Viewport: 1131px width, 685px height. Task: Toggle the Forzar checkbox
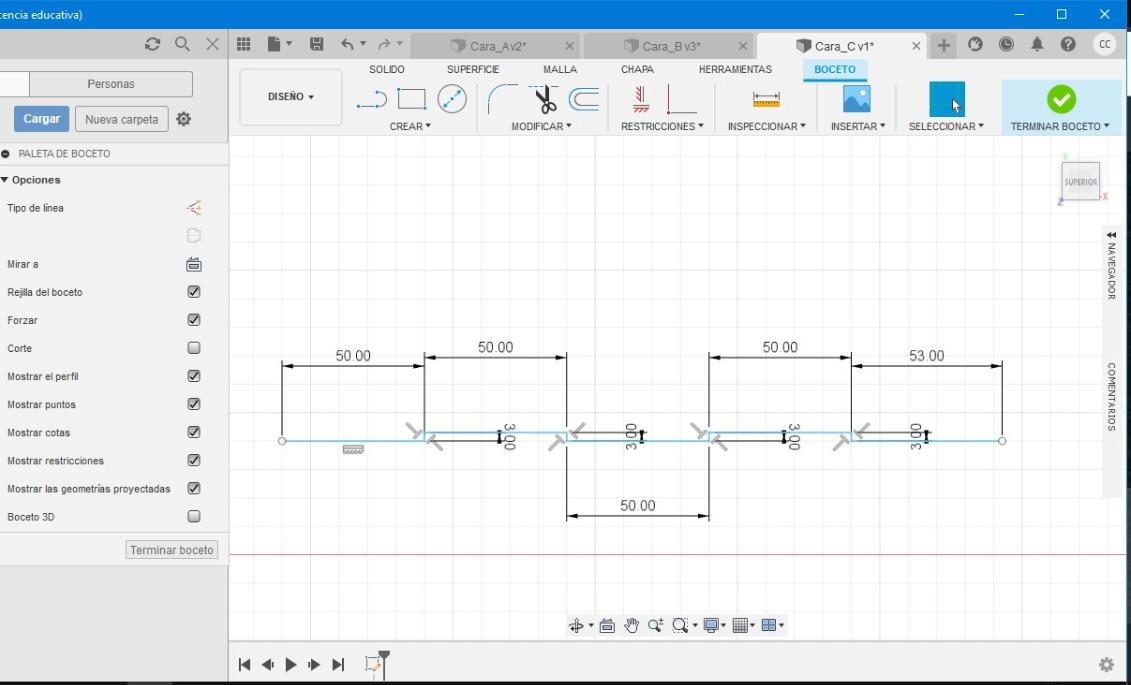click(193, 320)
